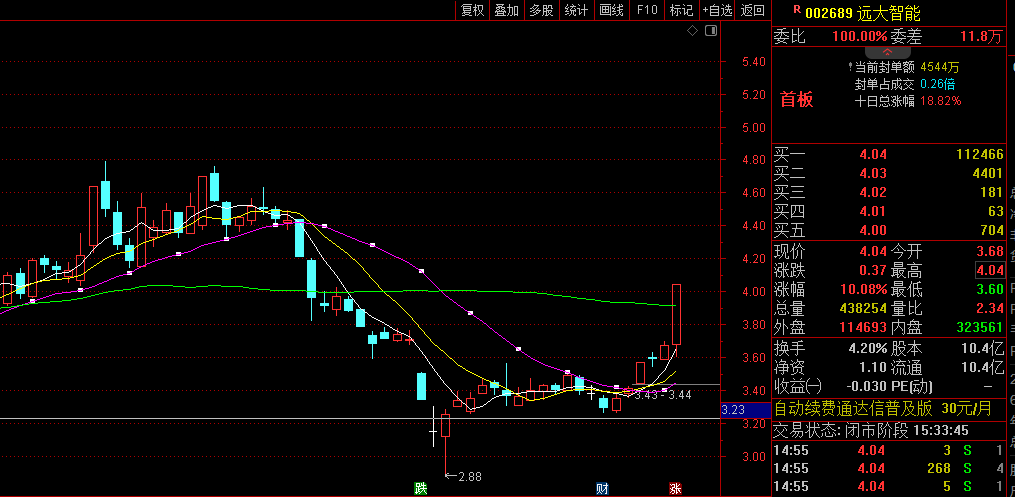
Task: Select the 买一 bid row price 4.04
Action: (x=873, y=154)
